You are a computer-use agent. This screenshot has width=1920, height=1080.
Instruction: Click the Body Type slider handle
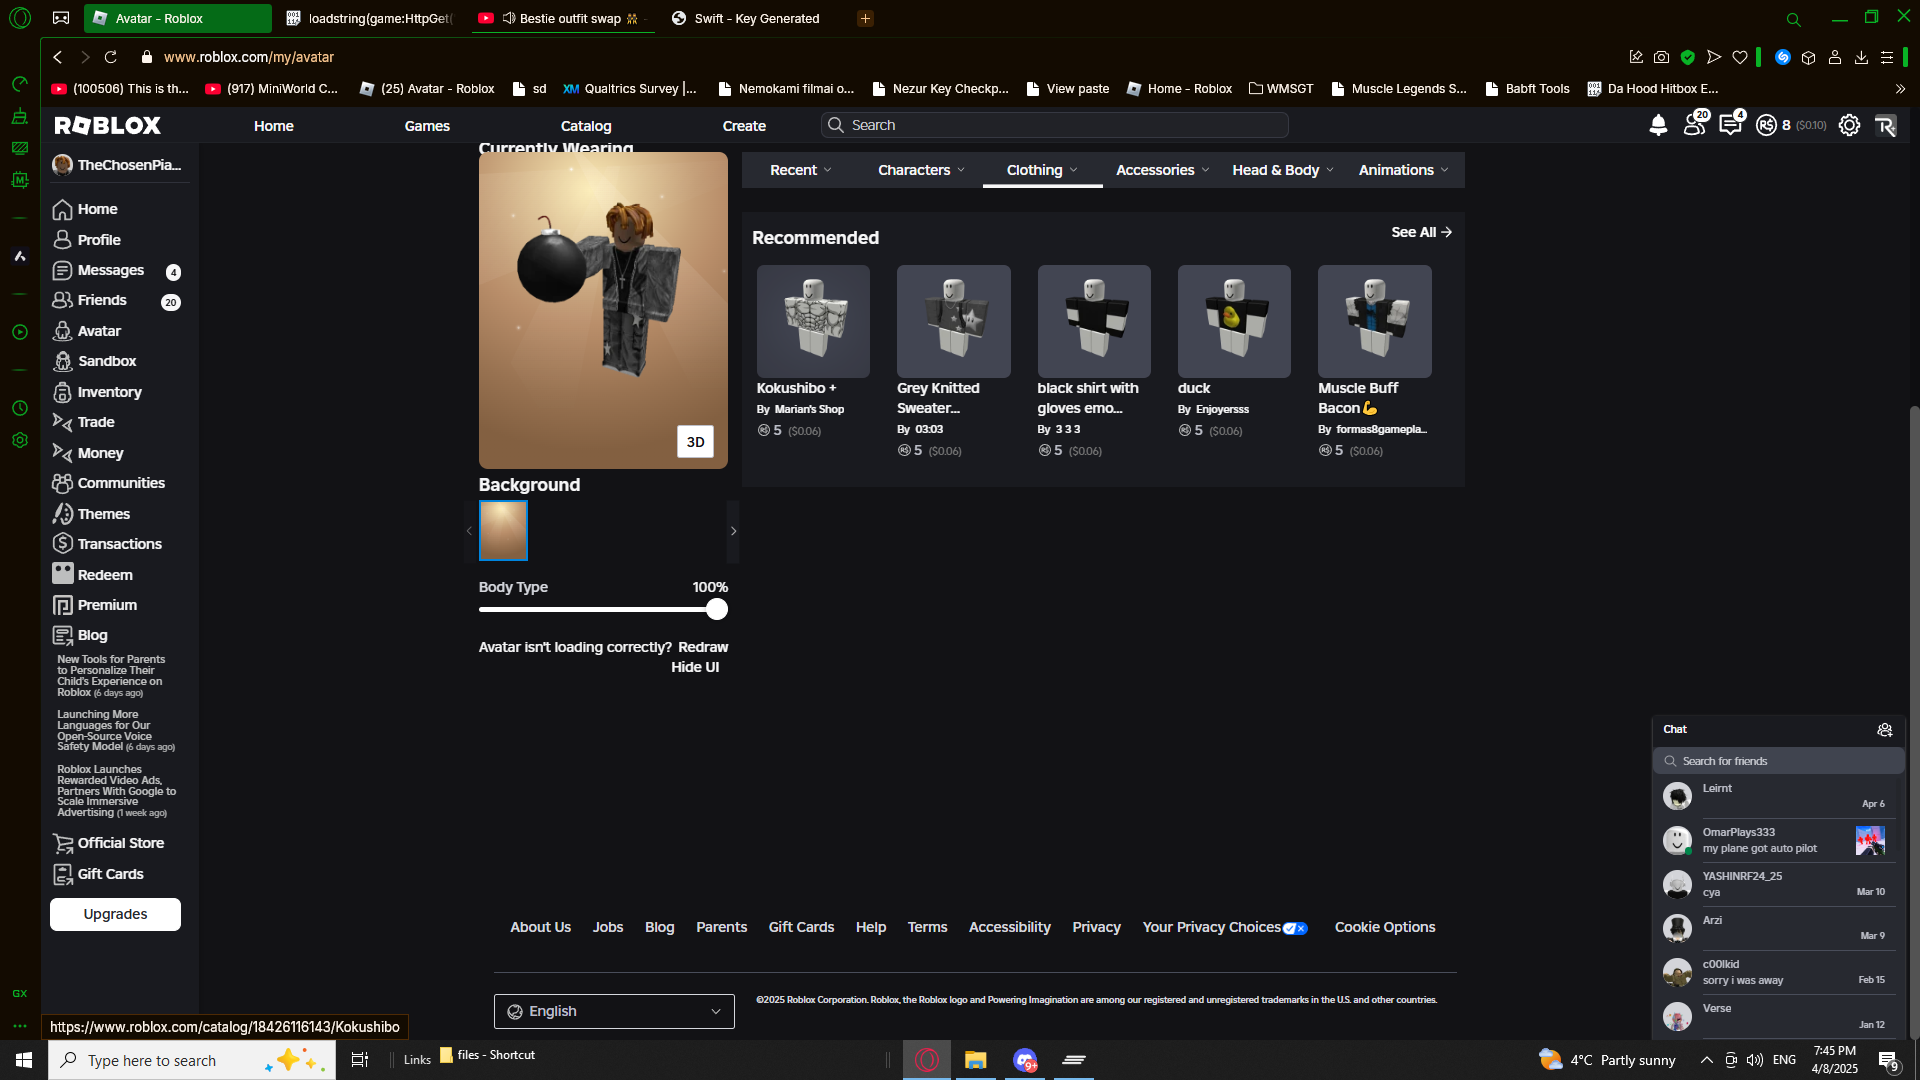click(x=716, y=609)
